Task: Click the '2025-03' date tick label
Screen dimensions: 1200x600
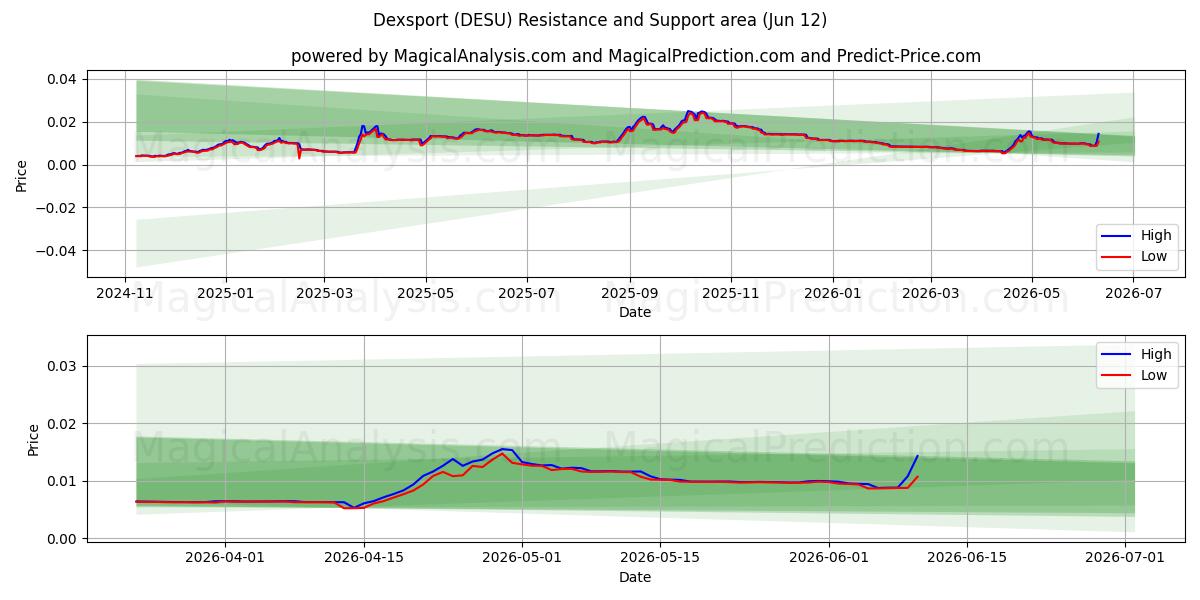Action: pos(324,293)
